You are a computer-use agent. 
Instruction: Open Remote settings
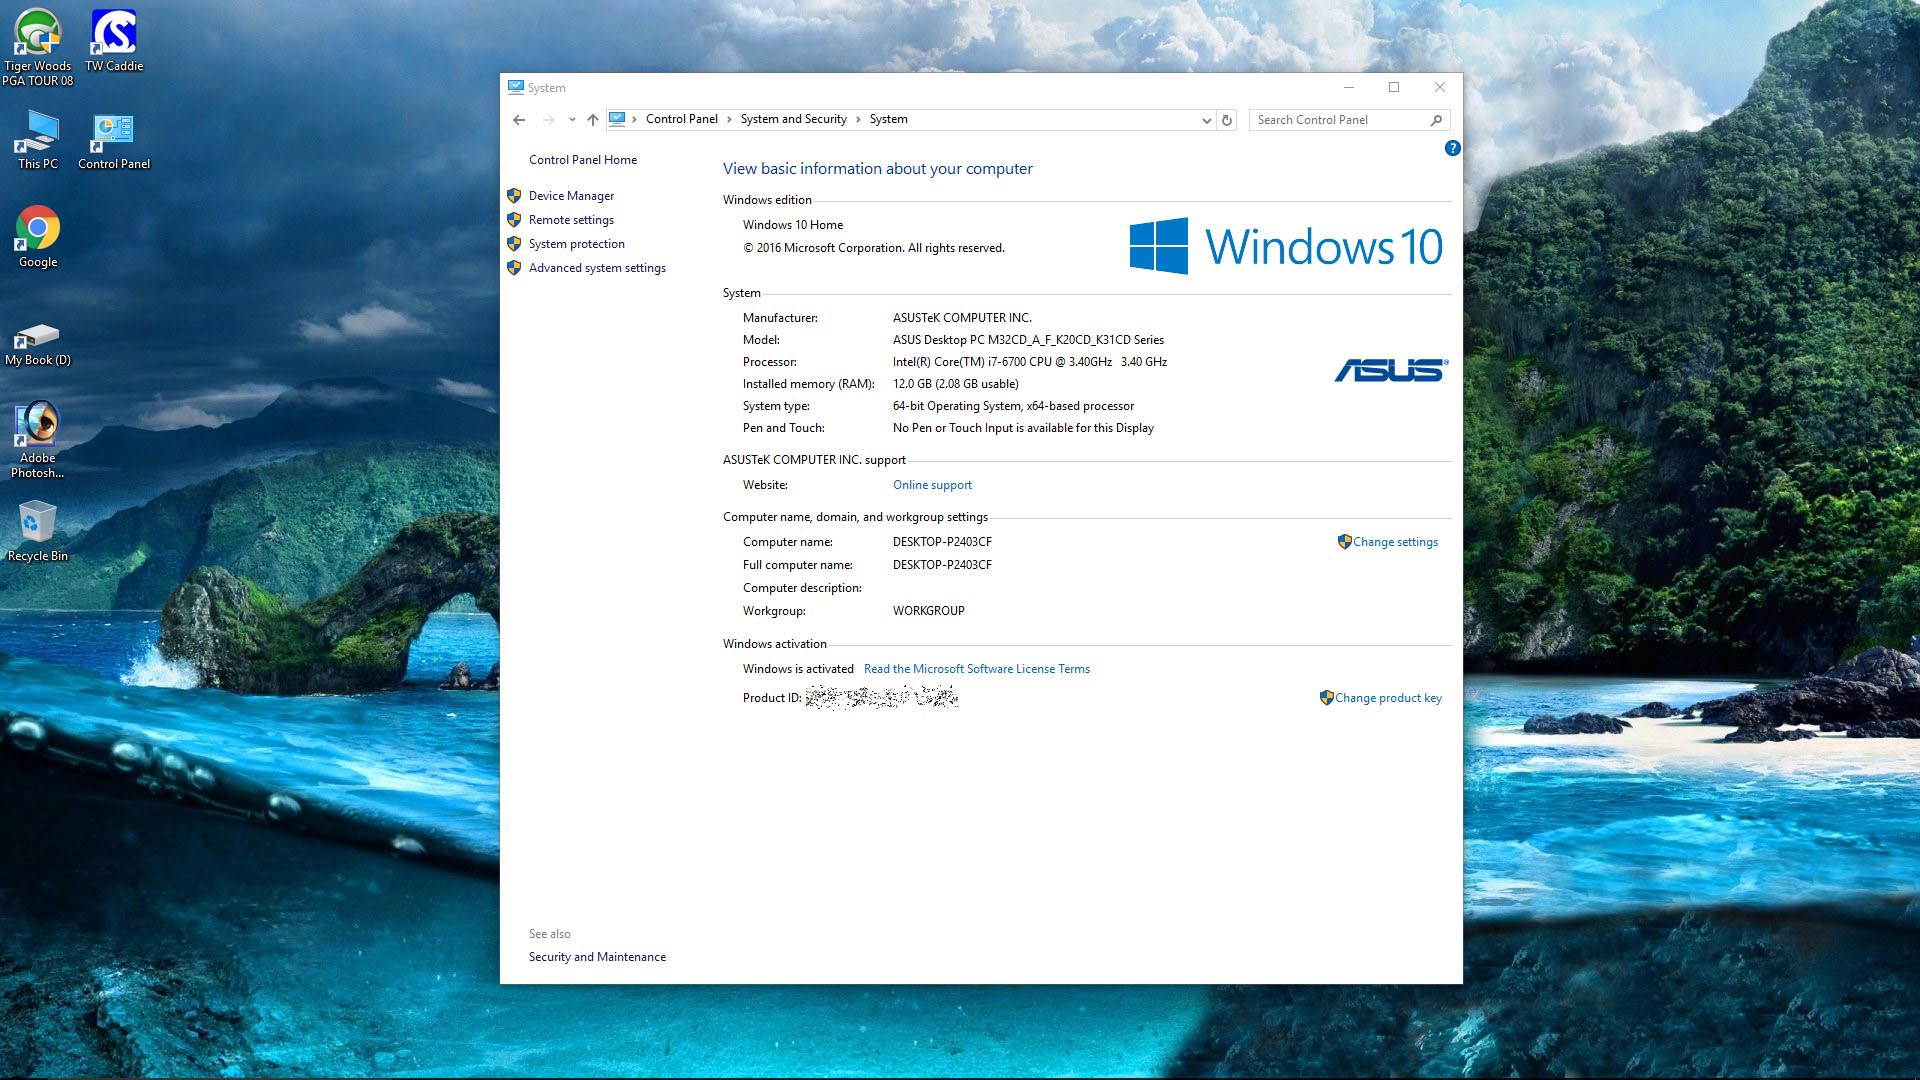tap(571, 220)
